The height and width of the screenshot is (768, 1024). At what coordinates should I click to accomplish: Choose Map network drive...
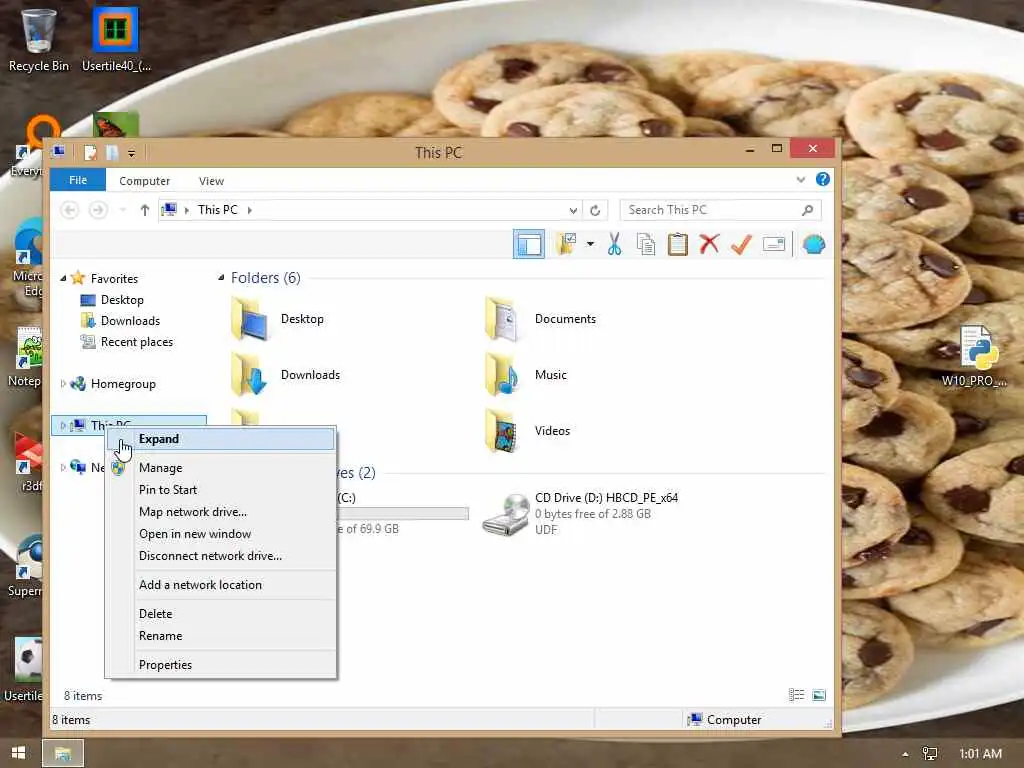point(221,512)
